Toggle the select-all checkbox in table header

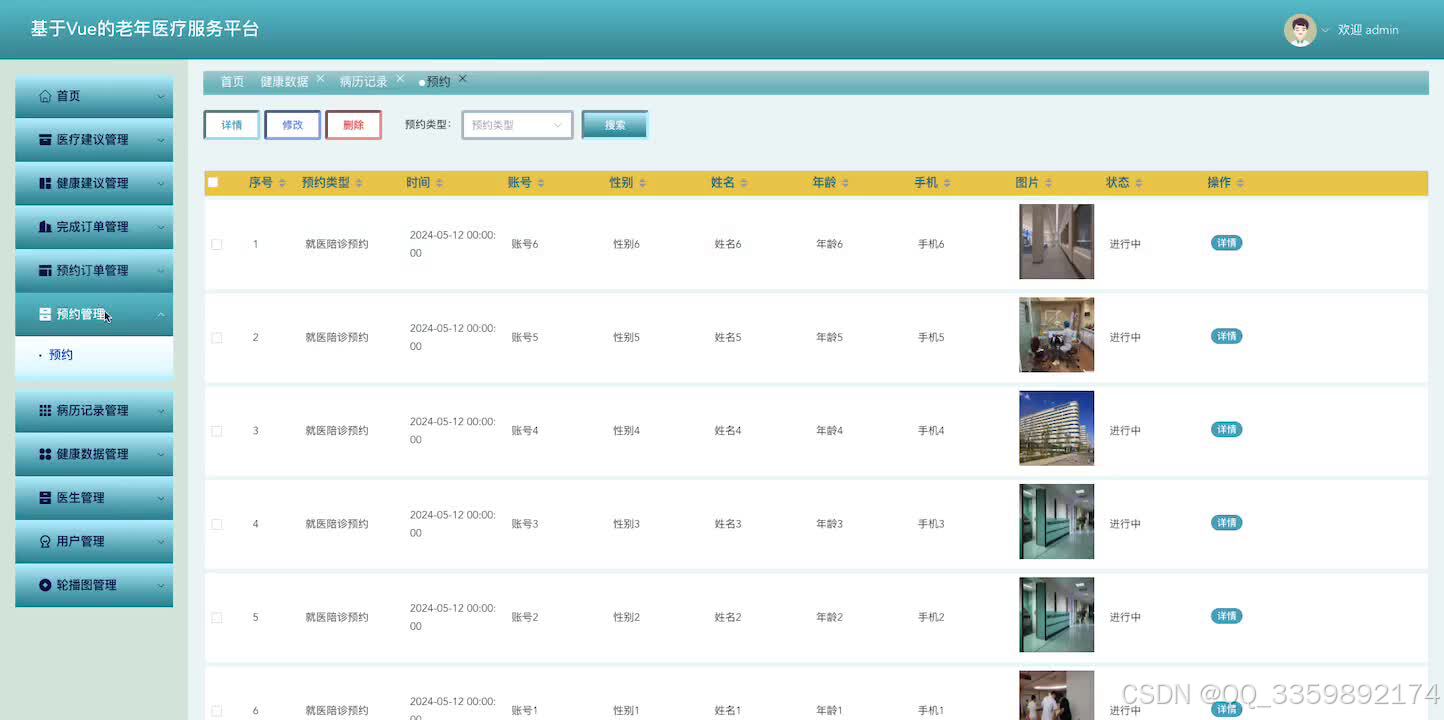coord(213,182)
